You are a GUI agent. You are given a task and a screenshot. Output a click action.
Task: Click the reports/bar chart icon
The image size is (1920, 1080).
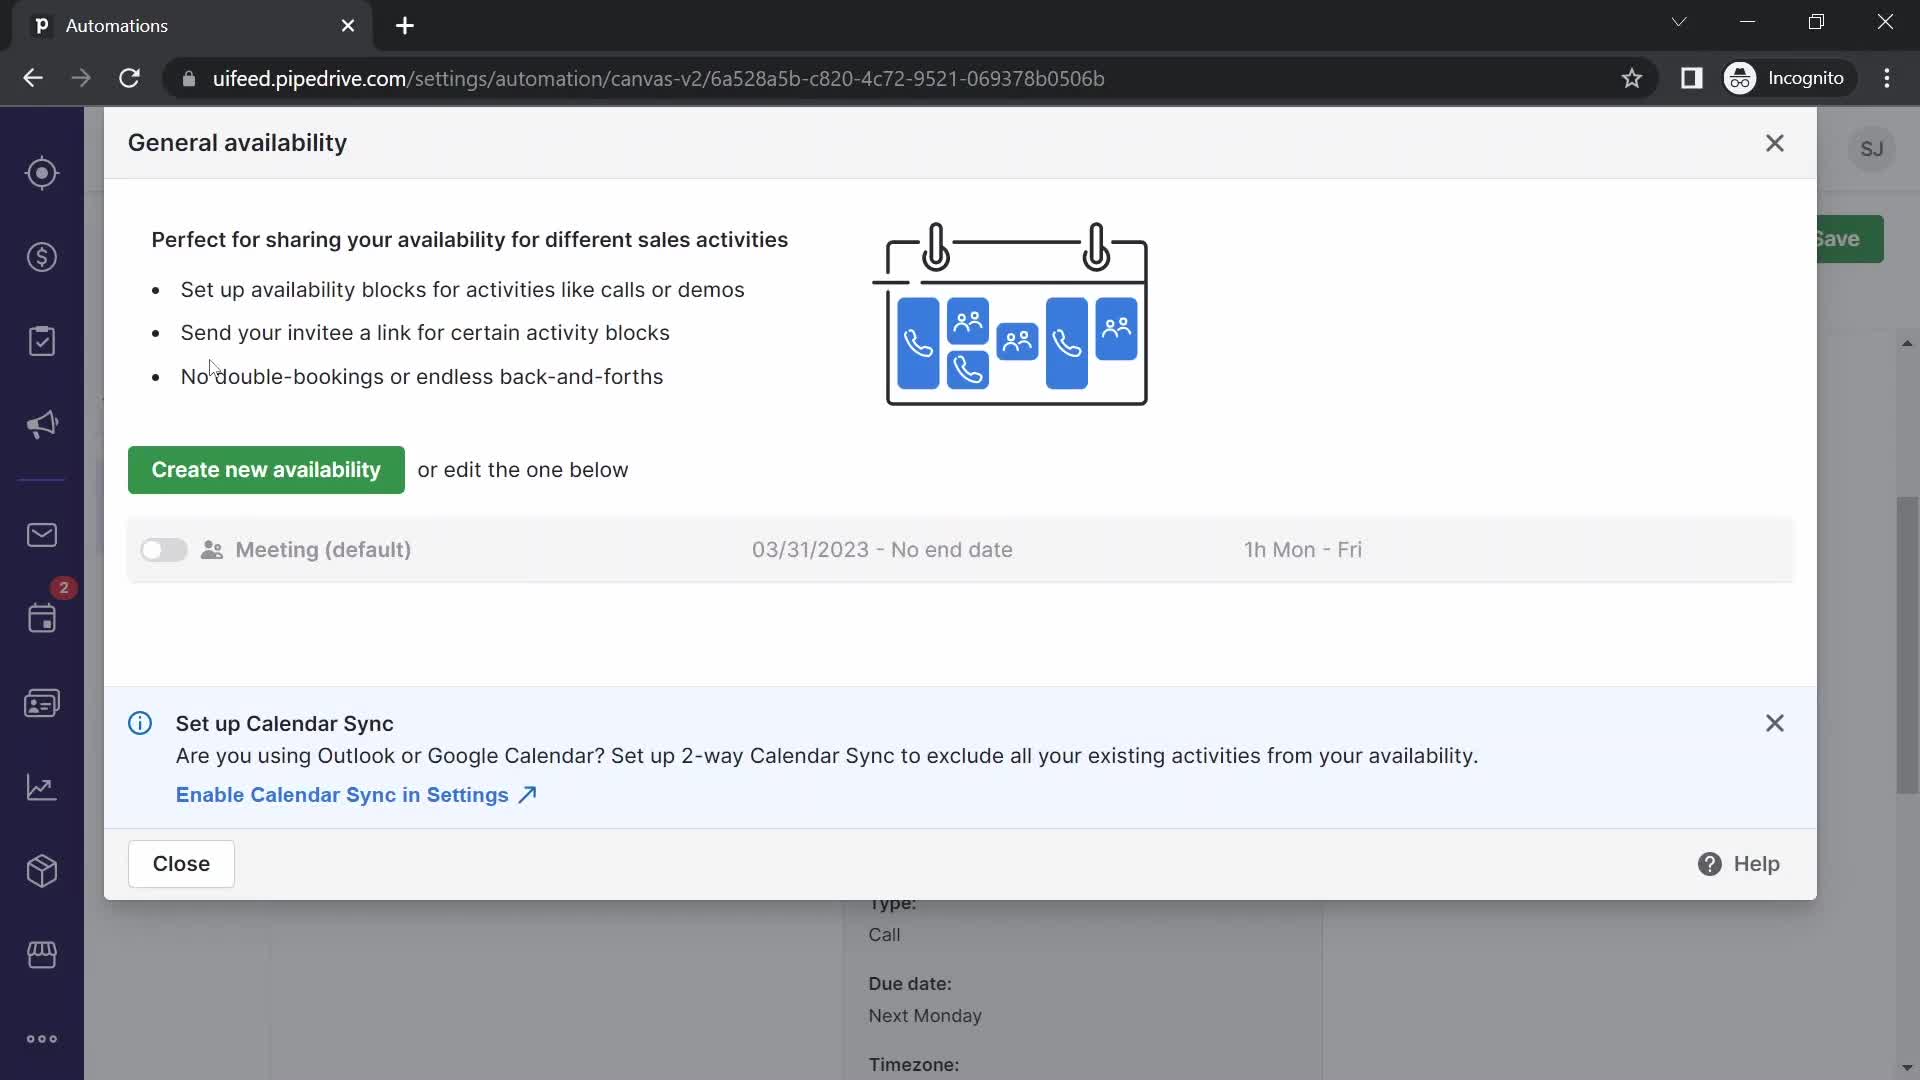coord(42,791)
